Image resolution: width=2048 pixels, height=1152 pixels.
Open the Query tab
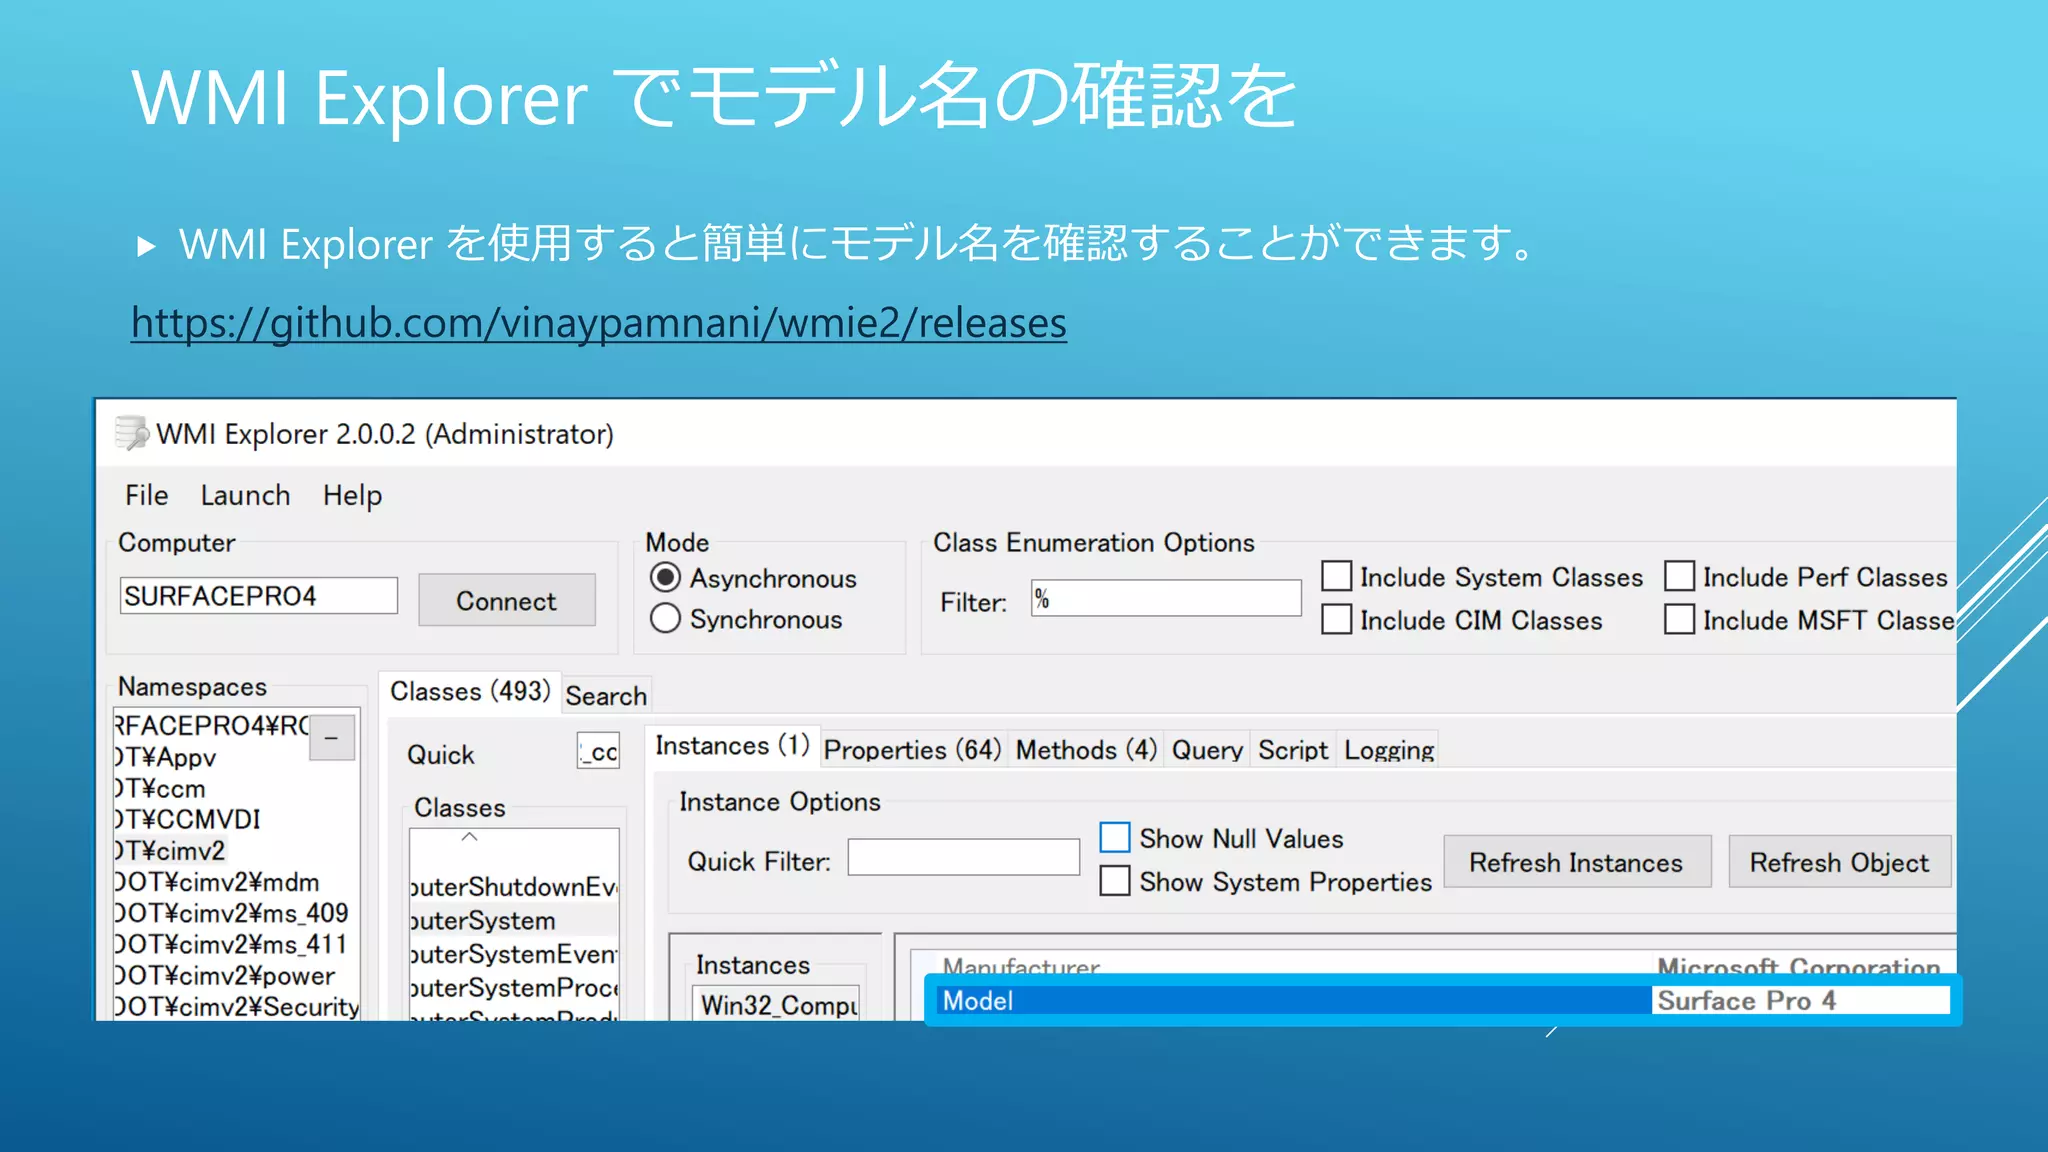click(1207, 750)
